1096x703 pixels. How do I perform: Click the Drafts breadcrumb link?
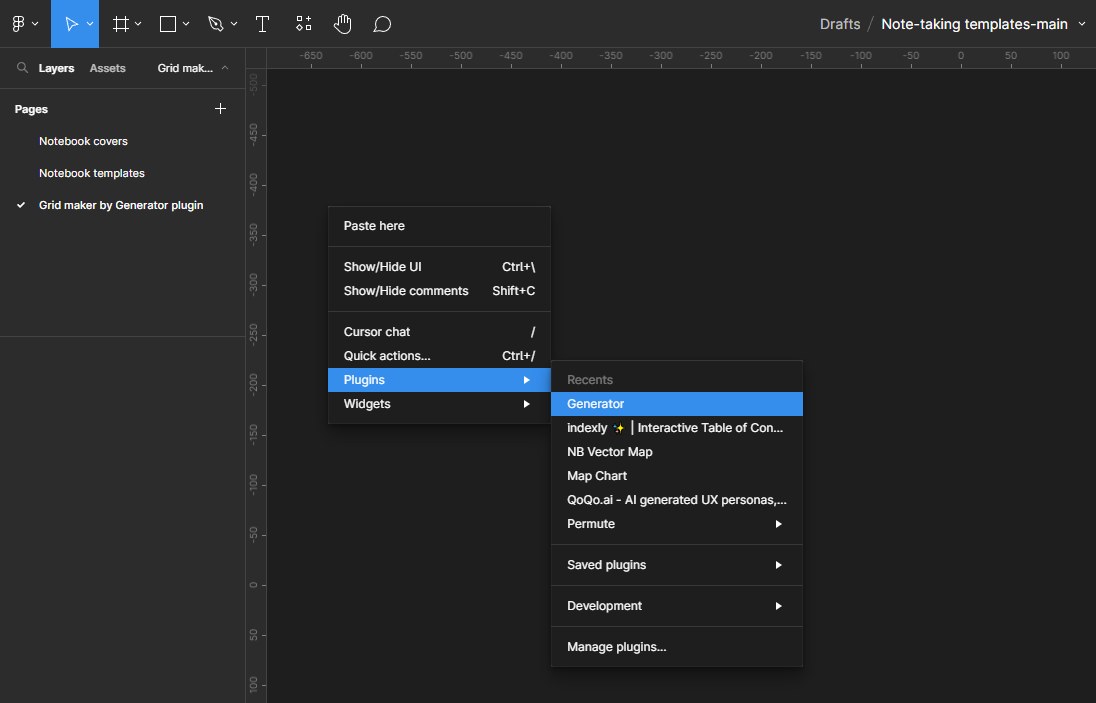pyautogui.click(x=839, y=24)
